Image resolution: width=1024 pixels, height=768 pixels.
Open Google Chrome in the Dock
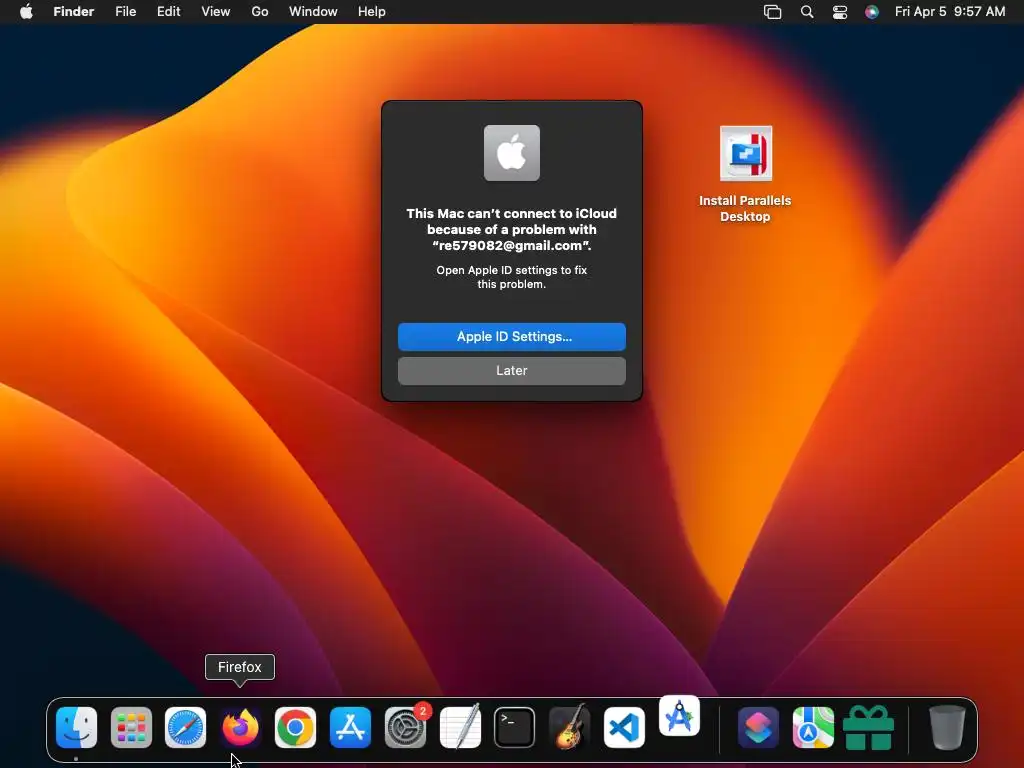coord(295,727)
